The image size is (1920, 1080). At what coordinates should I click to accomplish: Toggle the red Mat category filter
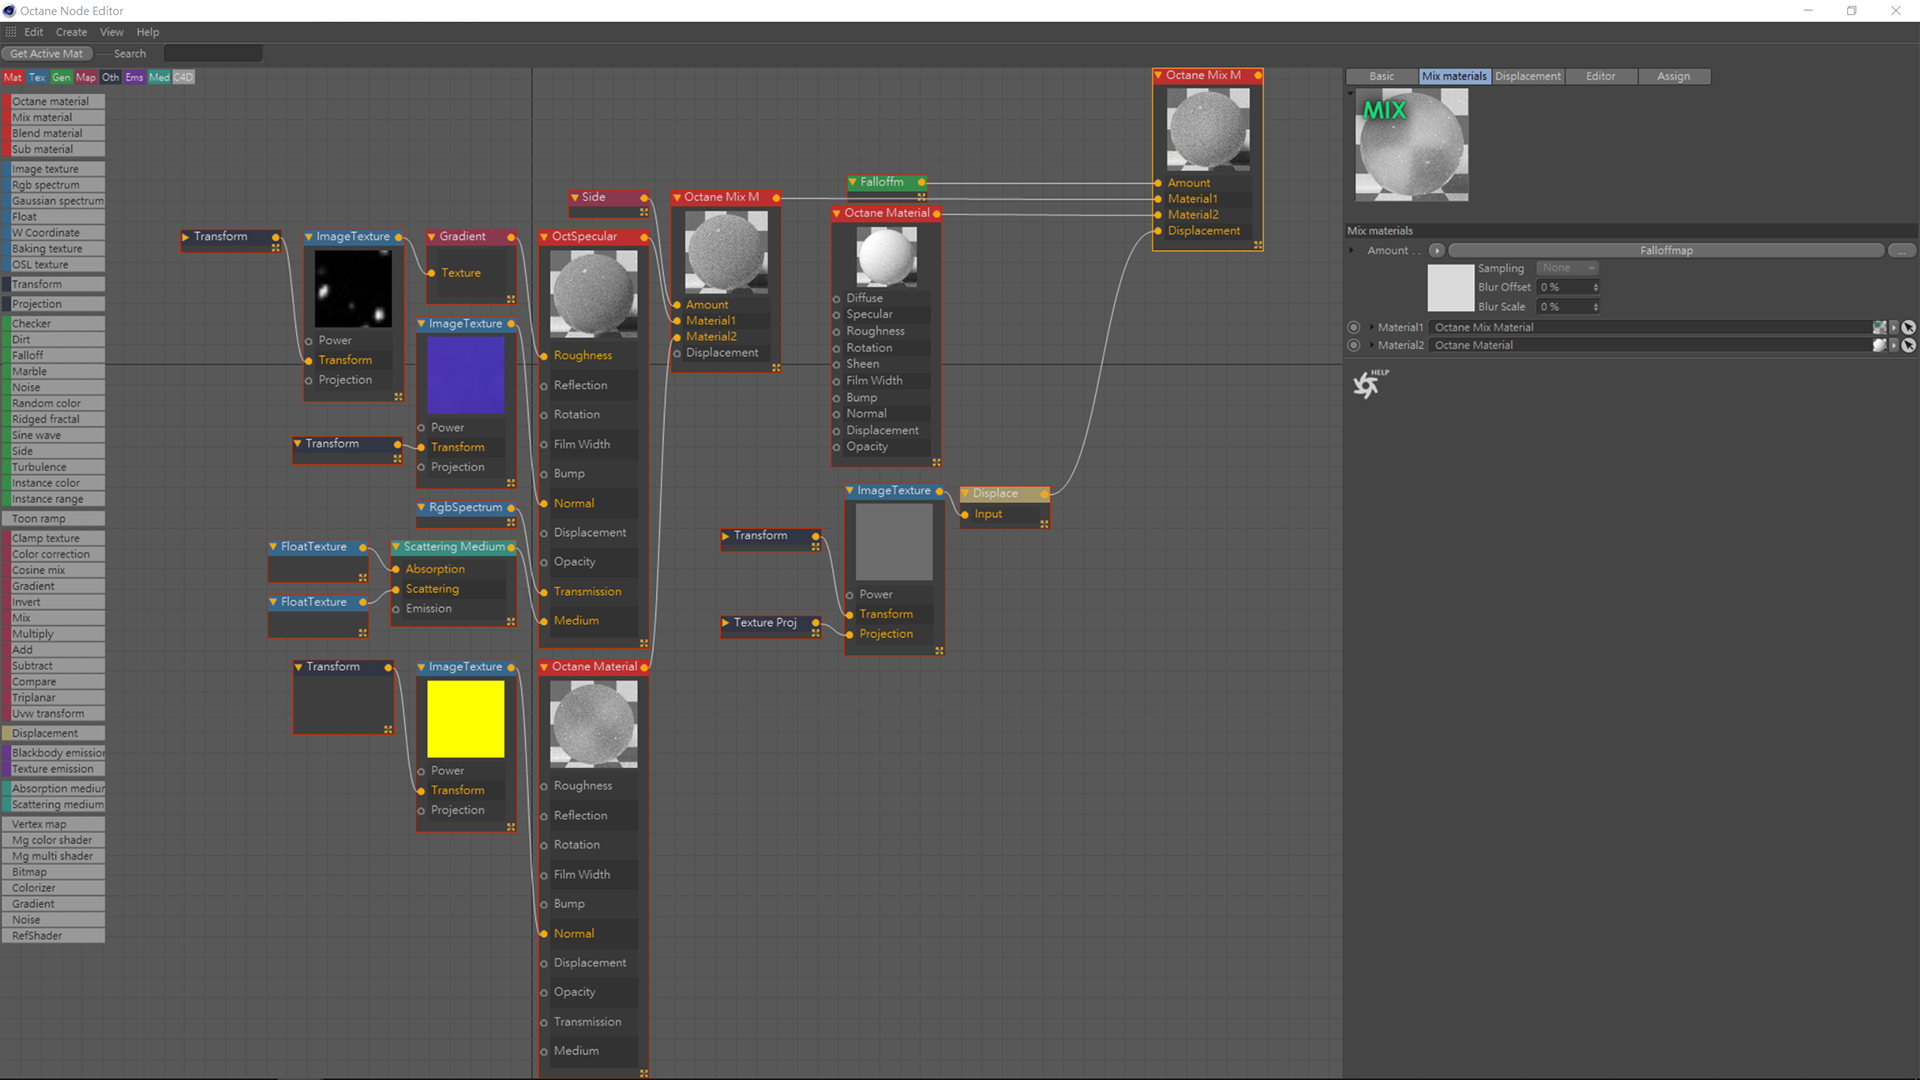coord(13,77)
